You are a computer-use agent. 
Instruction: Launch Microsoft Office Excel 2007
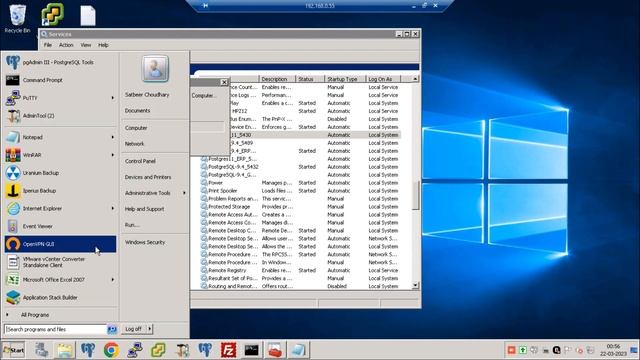(x=60, y=280)
